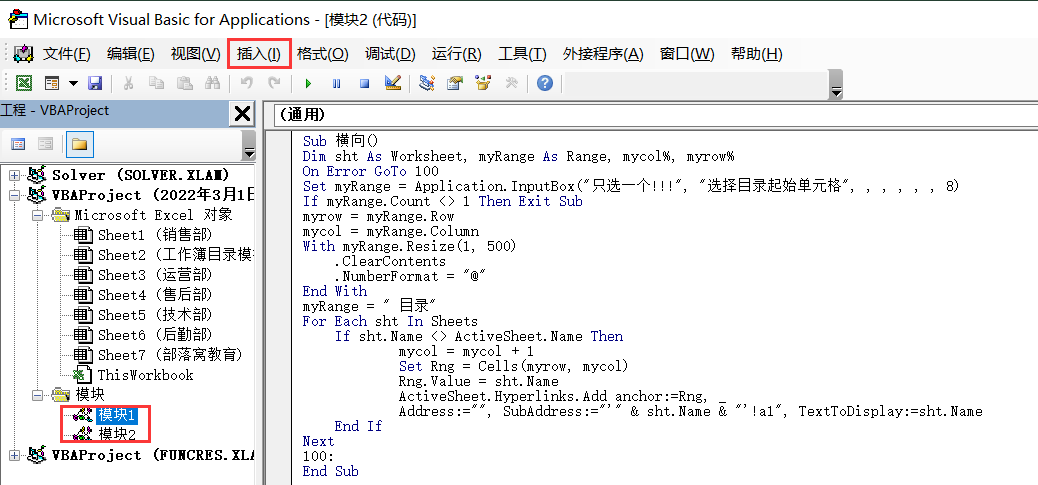
Task: Open the 外接程序(A) menu
Action: (x=602, y=54)
